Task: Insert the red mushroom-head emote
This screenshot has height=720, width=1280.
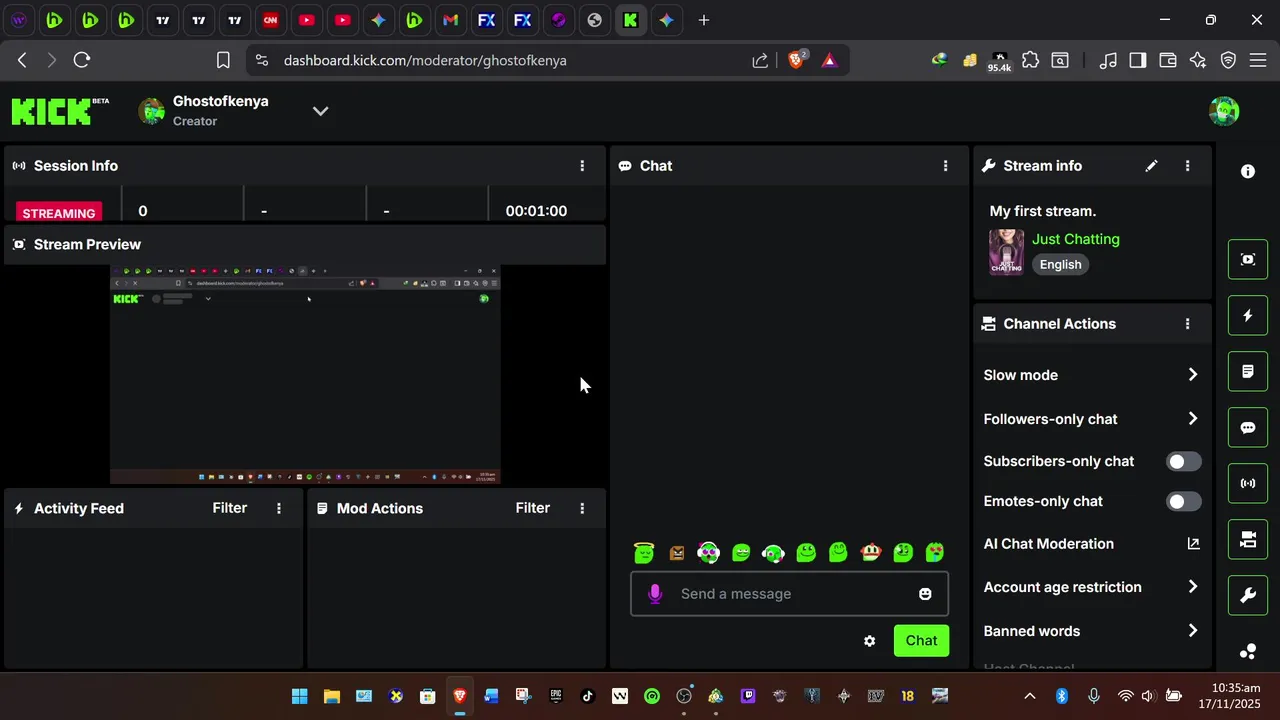Action: 870,552
